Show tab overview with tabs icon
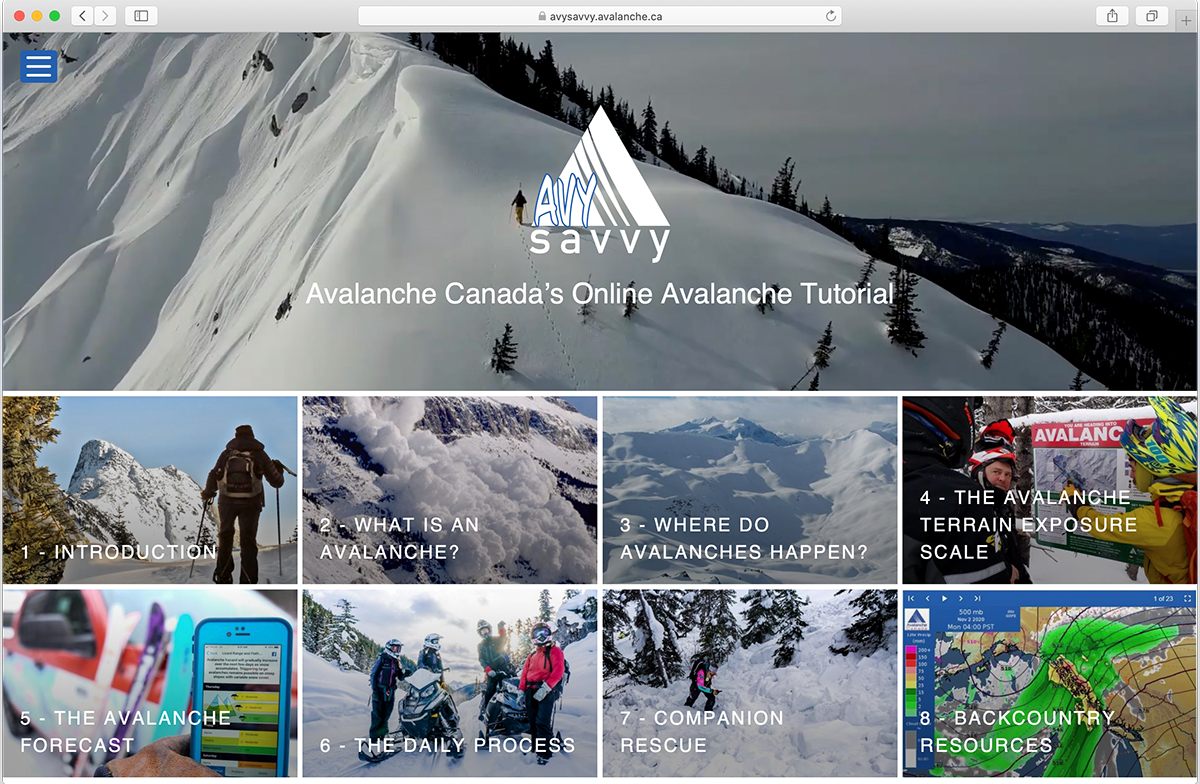Viewport: 1200px width, 784px height. coord(1152,16)
